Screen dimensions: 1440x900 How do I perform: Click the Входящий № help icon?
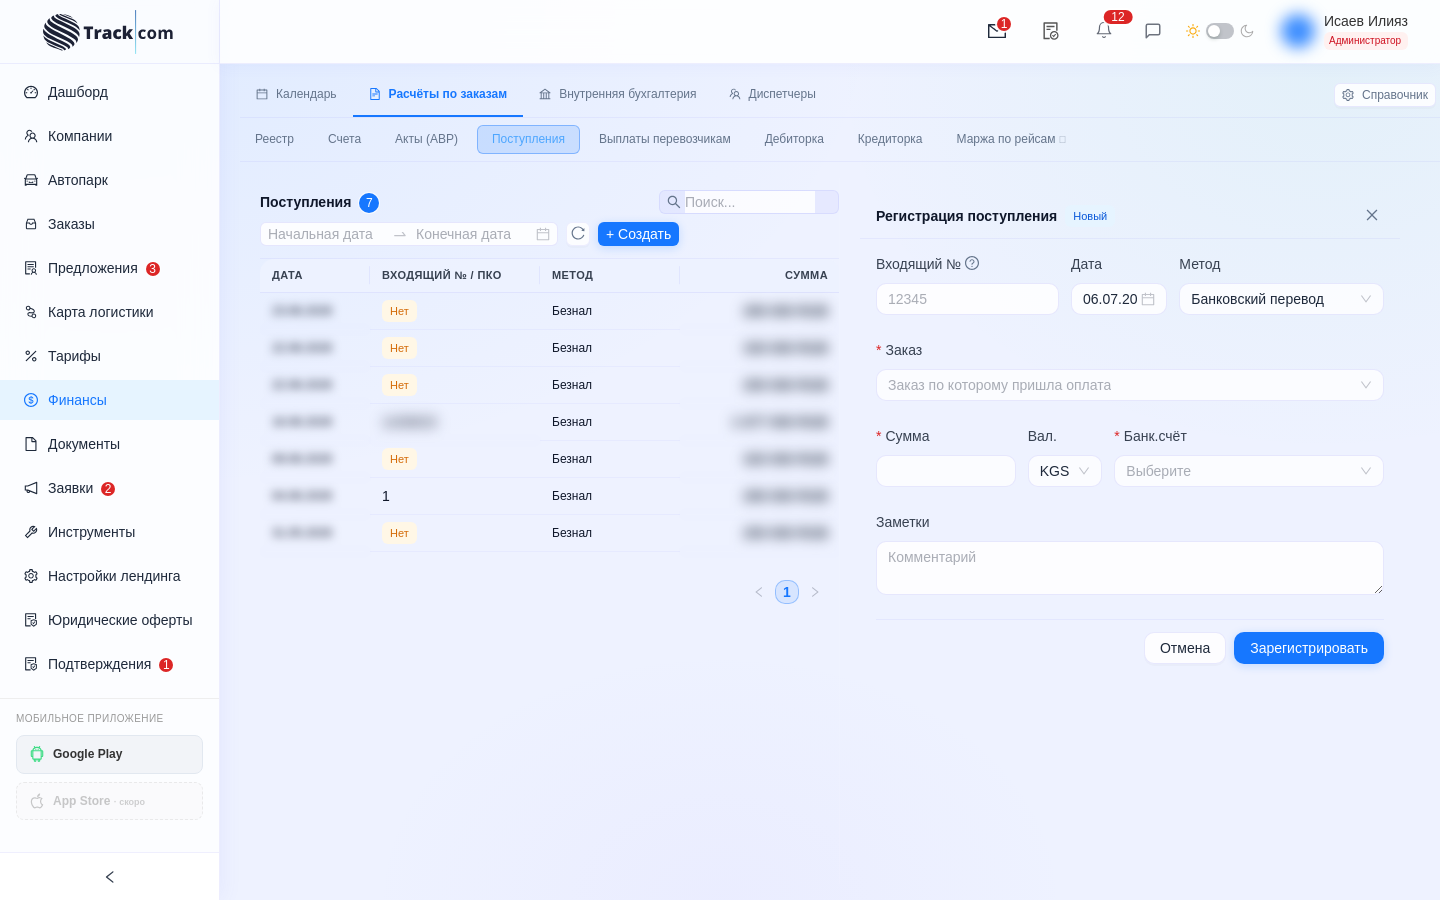[x=972, y=263]
